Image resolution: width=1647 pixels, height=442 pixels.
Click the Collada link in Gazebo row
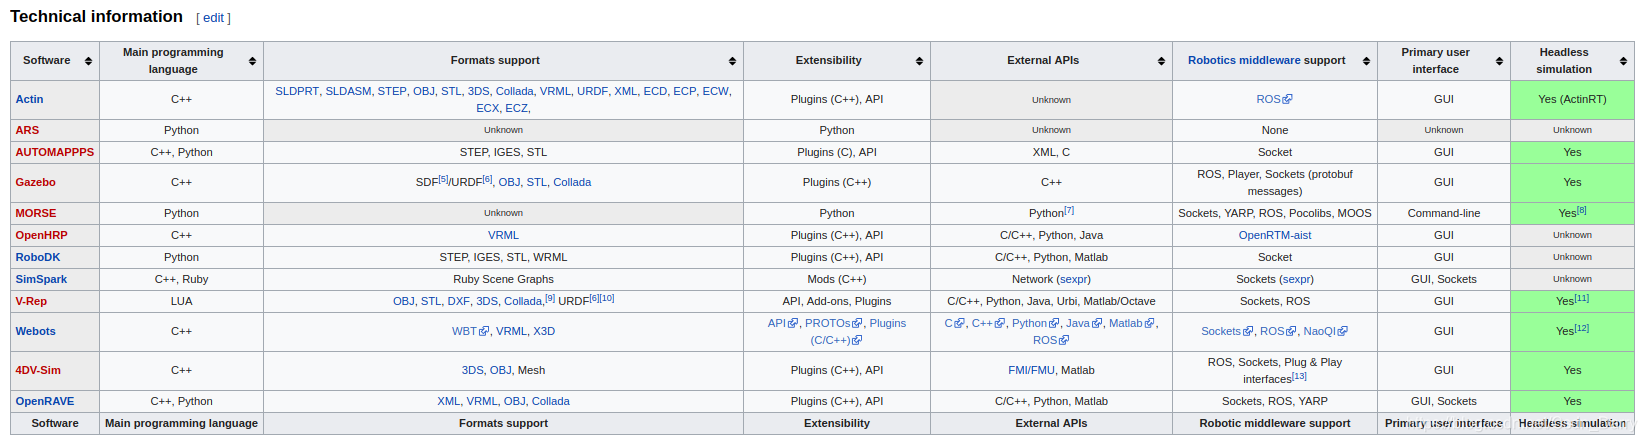572,182
